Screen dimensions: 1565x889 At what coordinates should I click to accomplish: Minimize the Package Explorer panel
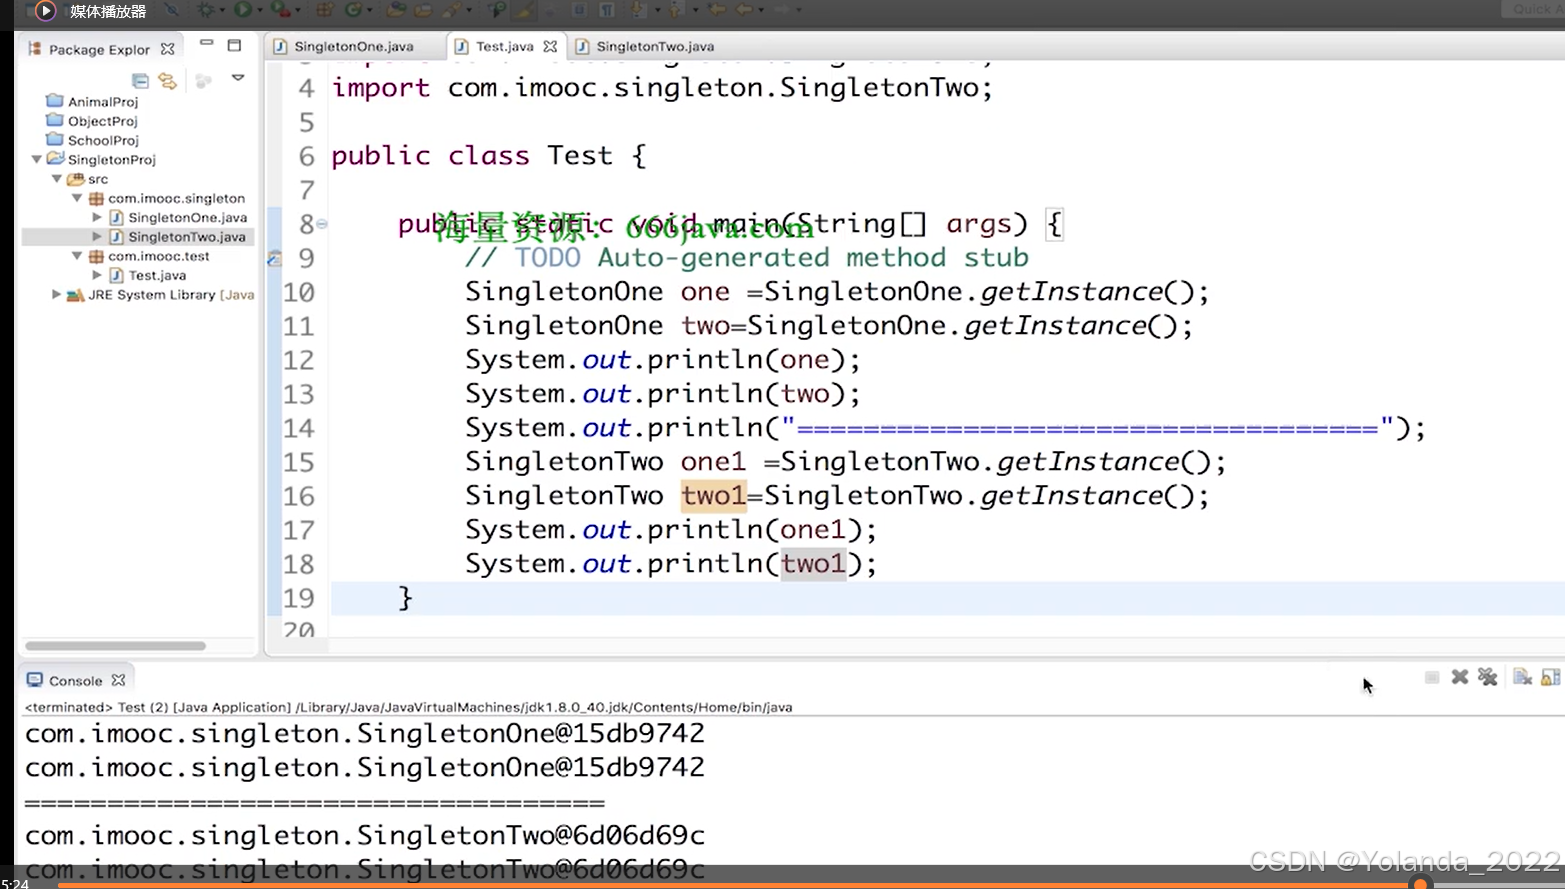click(x=206, y=44)
